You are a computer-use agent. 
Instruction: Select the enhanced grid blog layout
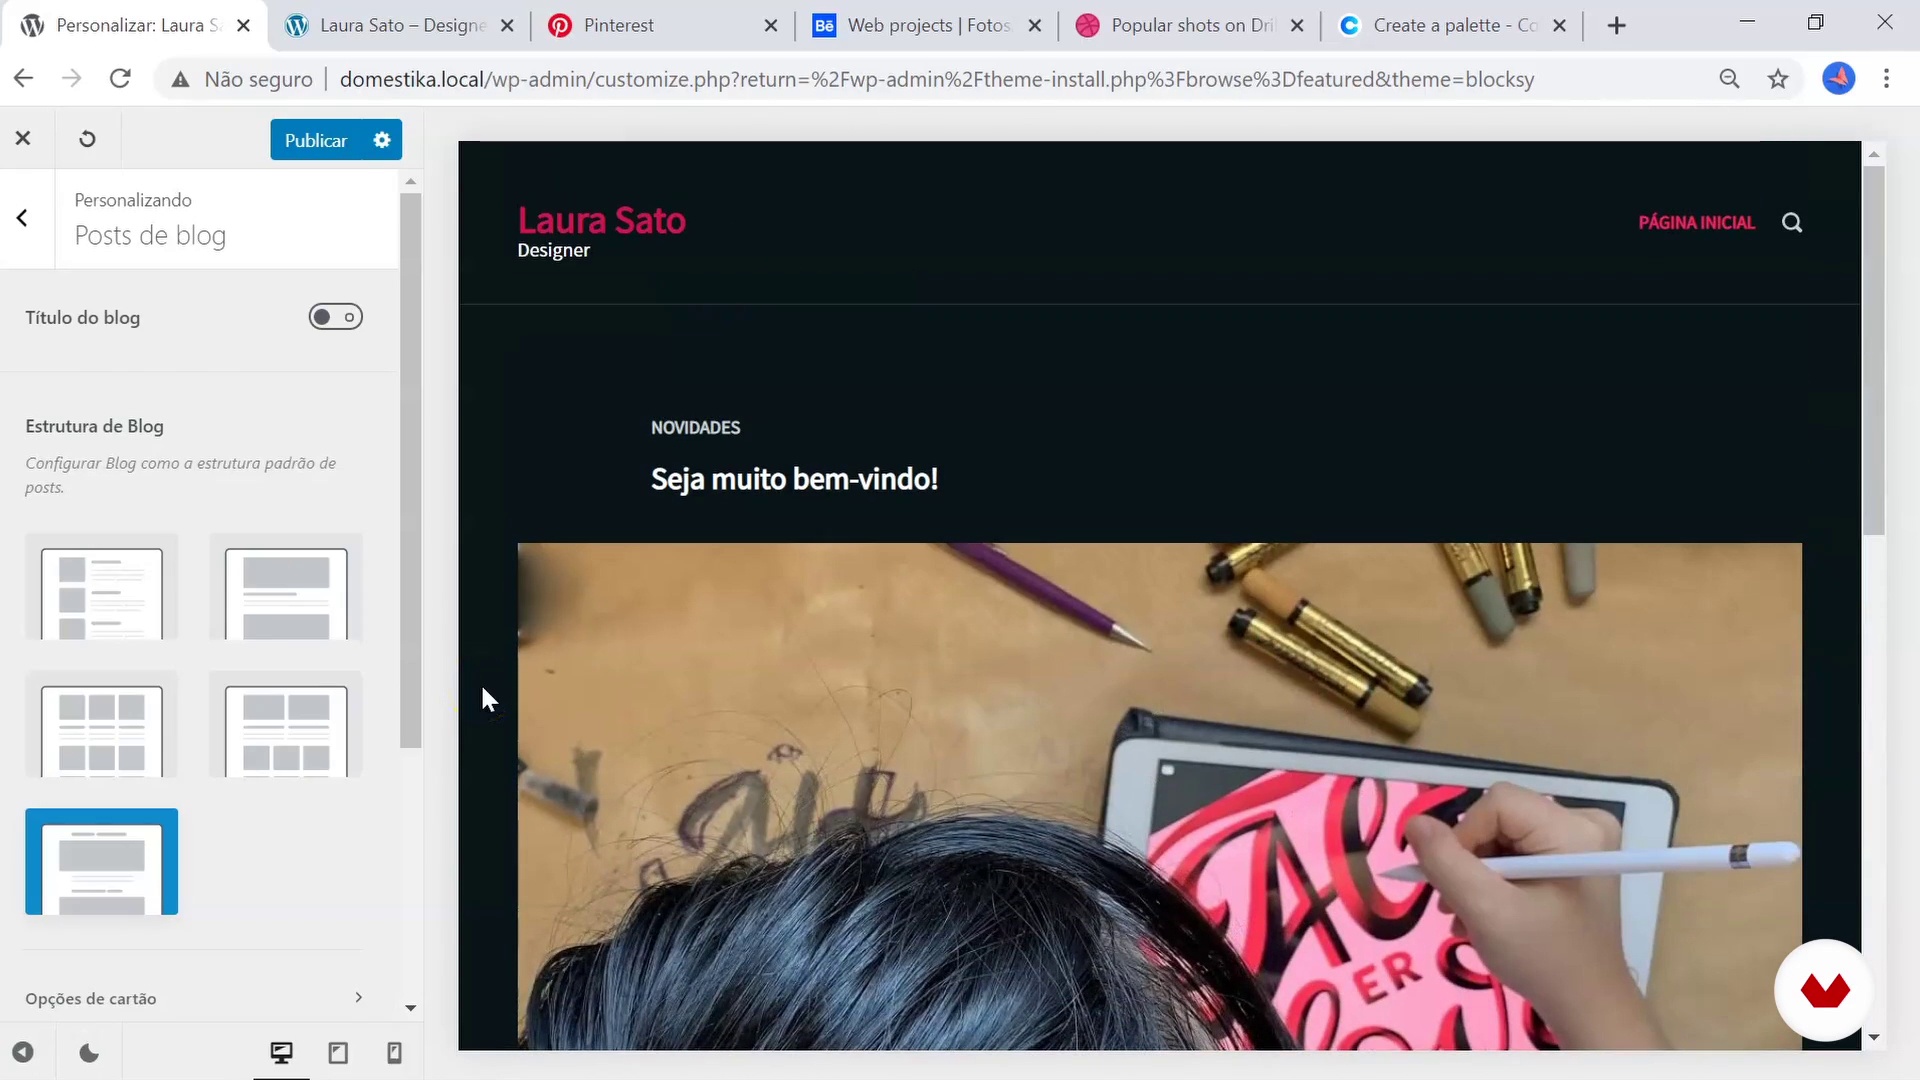pos(286,724)
